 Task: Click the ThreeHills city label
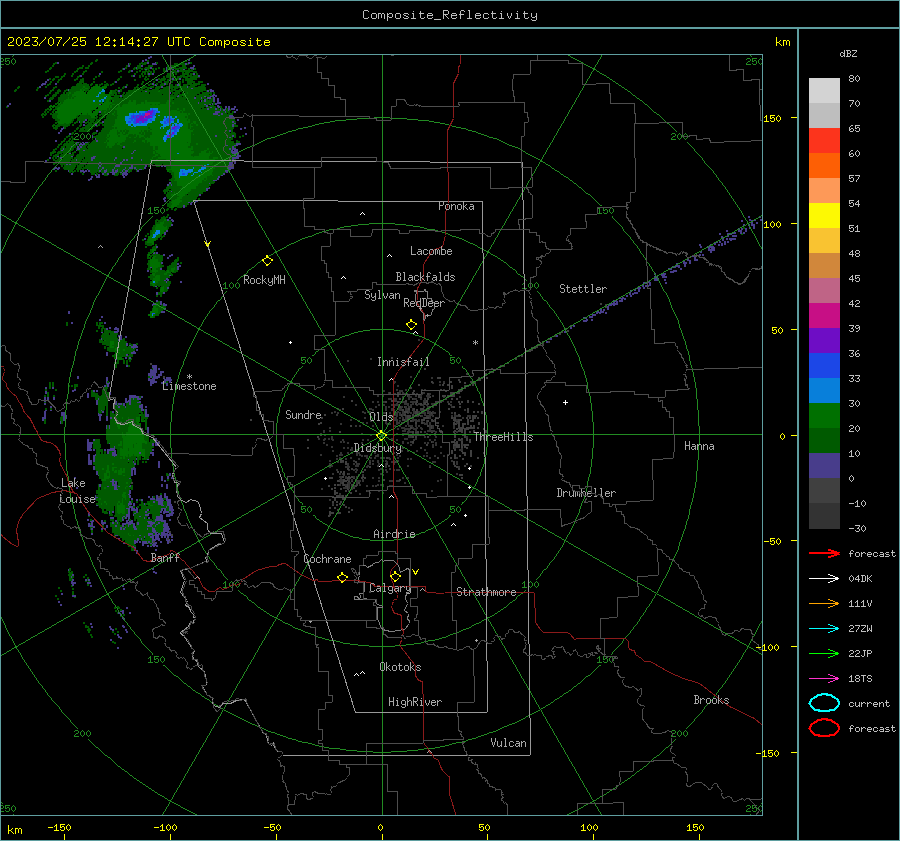tap(503, 437)
